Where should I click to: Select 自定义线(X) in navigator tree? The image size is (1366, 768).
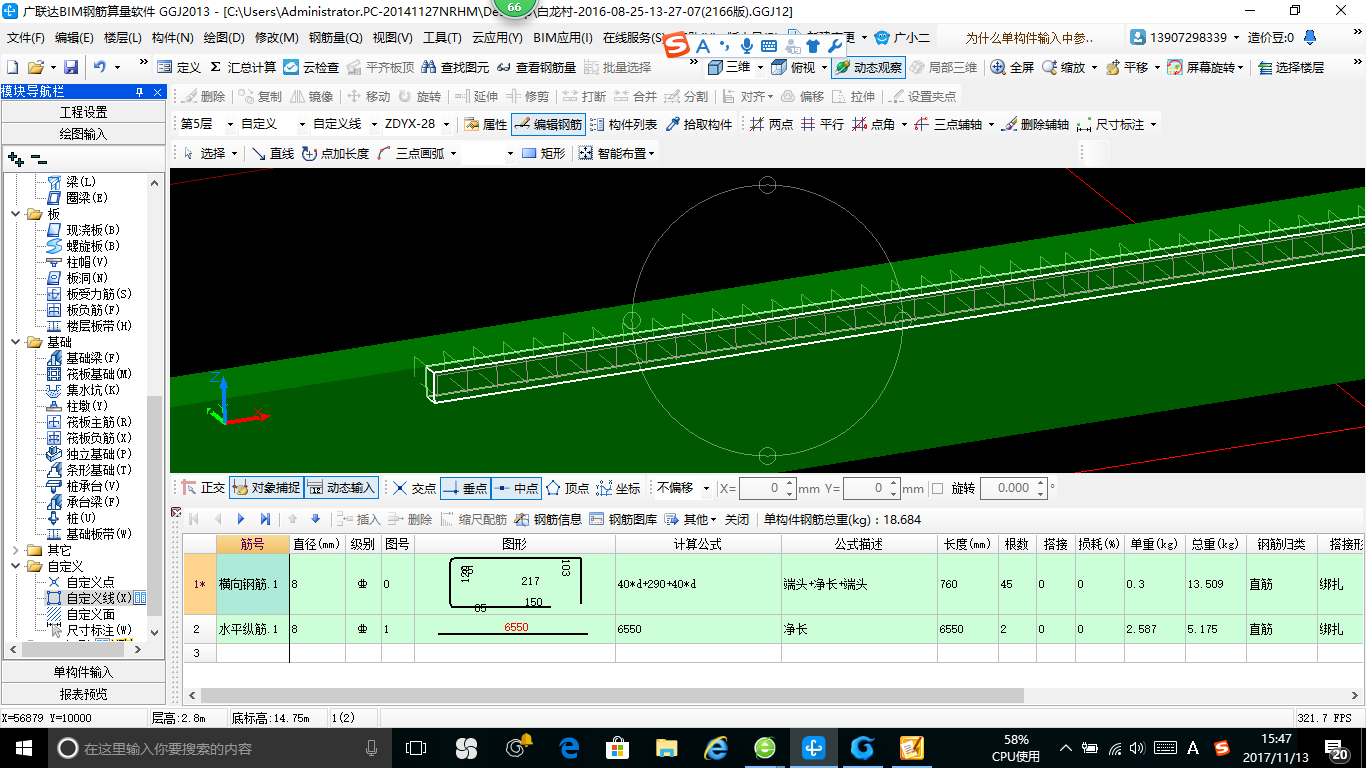pos(98,598)
